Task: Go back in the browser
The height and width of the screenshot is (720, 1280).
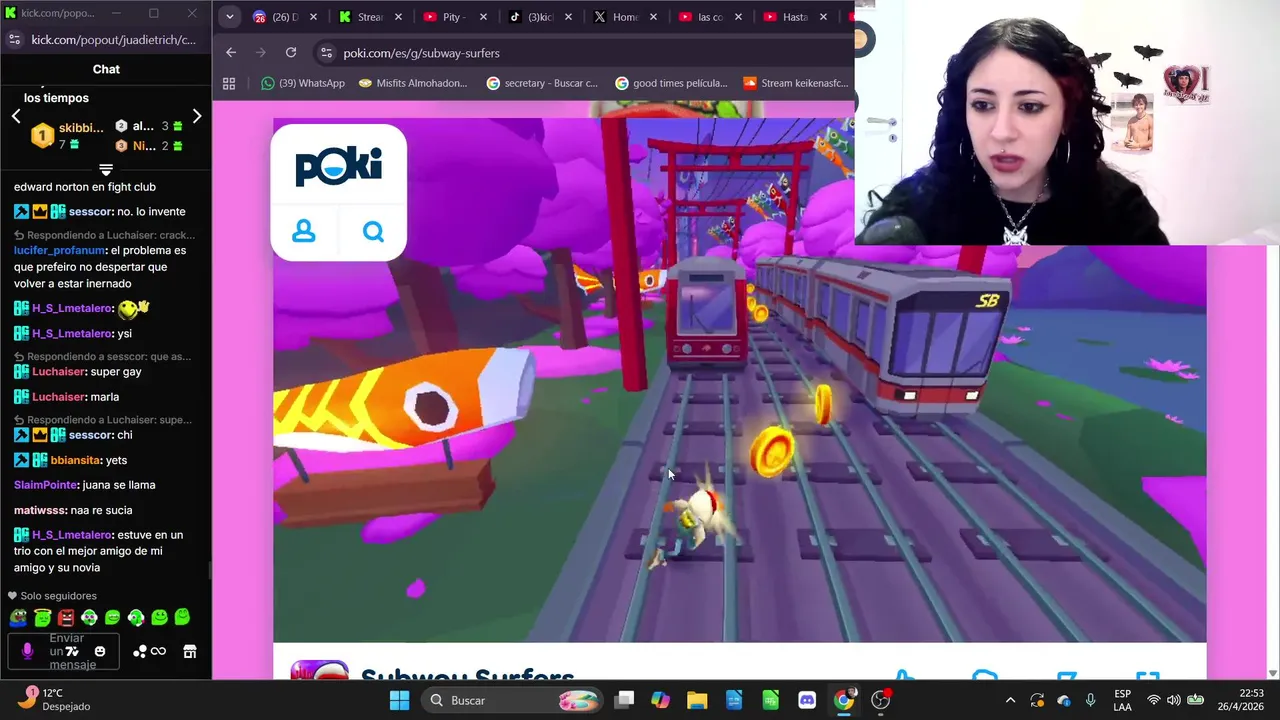Action: (x=231, y=53)
